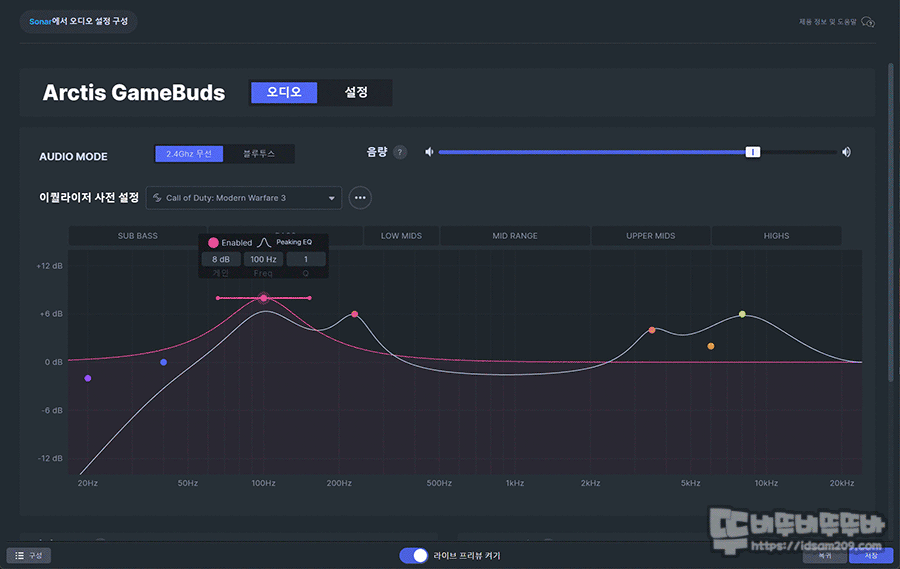Click the Sonar에서 오디오 설정 구성 button
The image size is (900, 569).
pos(79,21)
